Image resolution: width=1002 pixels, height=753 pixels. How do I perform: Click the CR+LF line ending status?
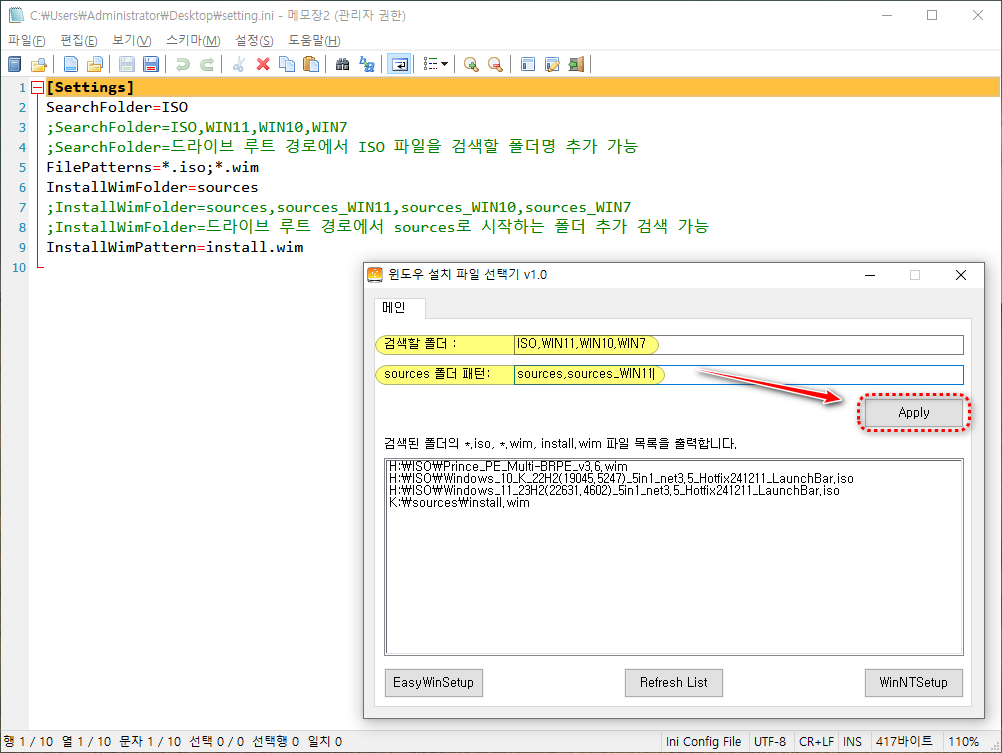point(816,741)
